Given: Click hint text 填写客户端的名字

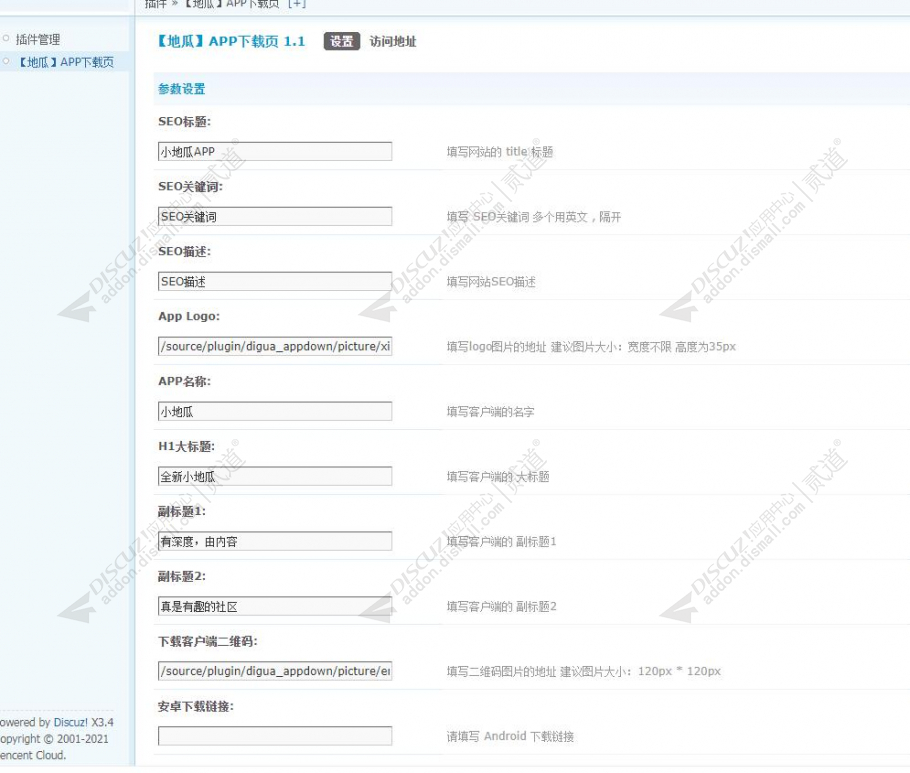Looking at the screenshot, I should pyautogui.click(x=490, y=411).
